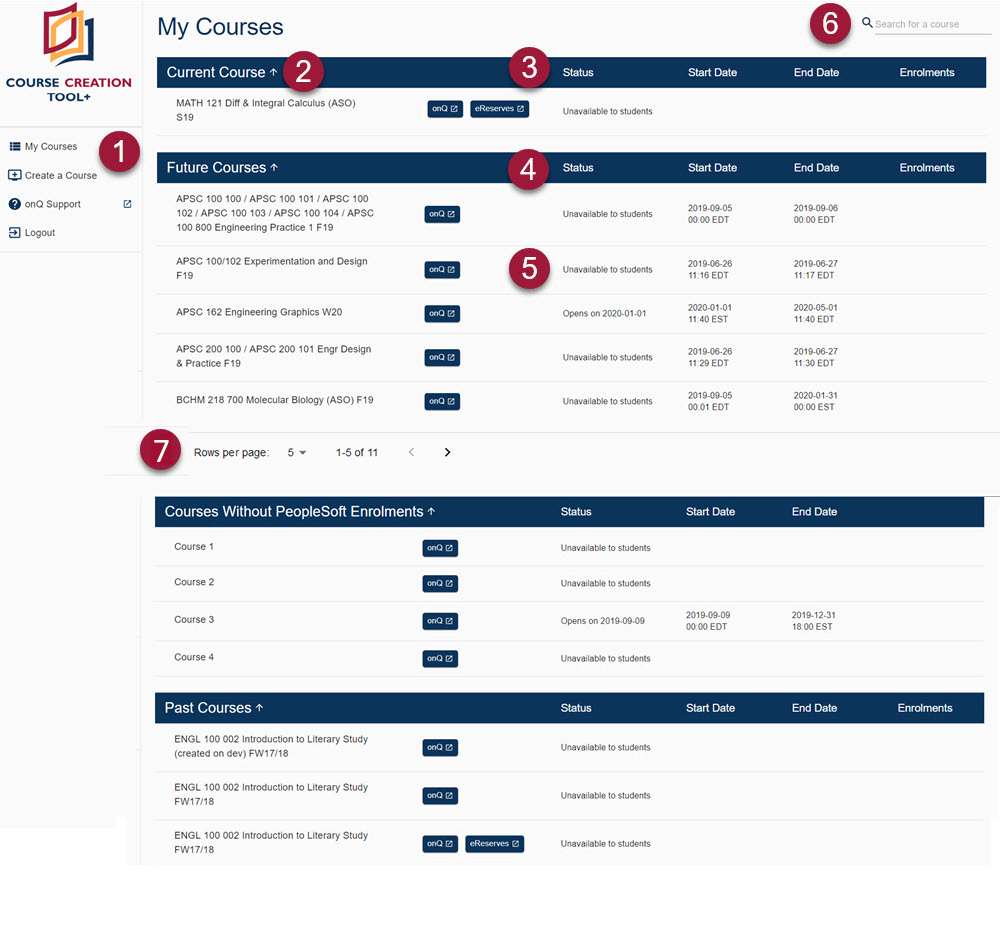Open the Rows per page dropdown
This screenshot has height=928, width=1000.
tap(297, 453)
